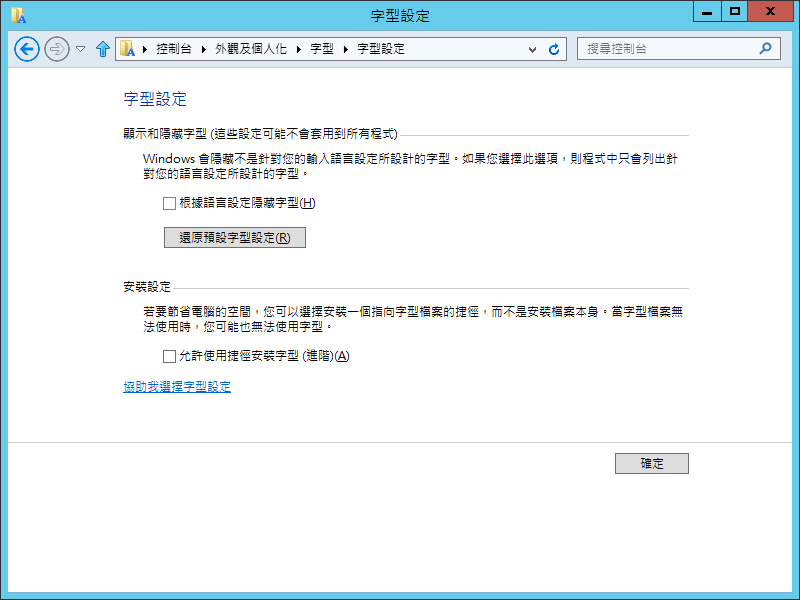This screenshot has height=600, width=800.
Task: Navigate to 字型 in the breadcrumb
Action: (322, 49)
